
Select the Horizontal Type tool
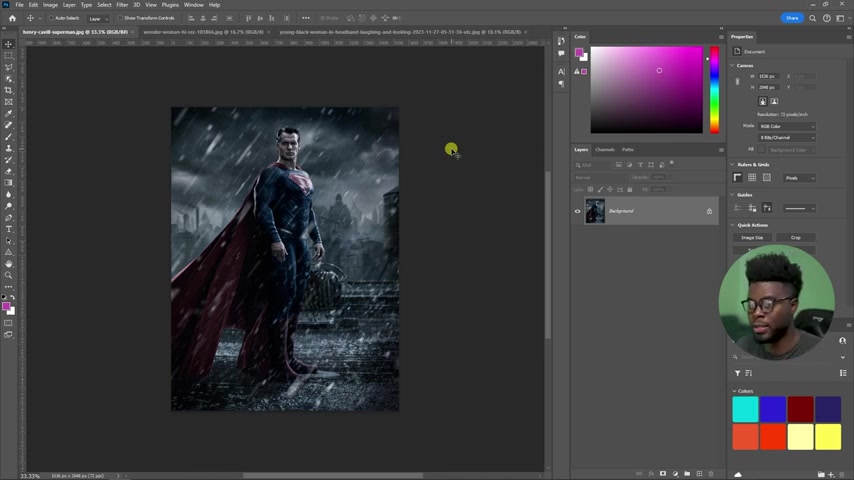click(x=8, y=229)
